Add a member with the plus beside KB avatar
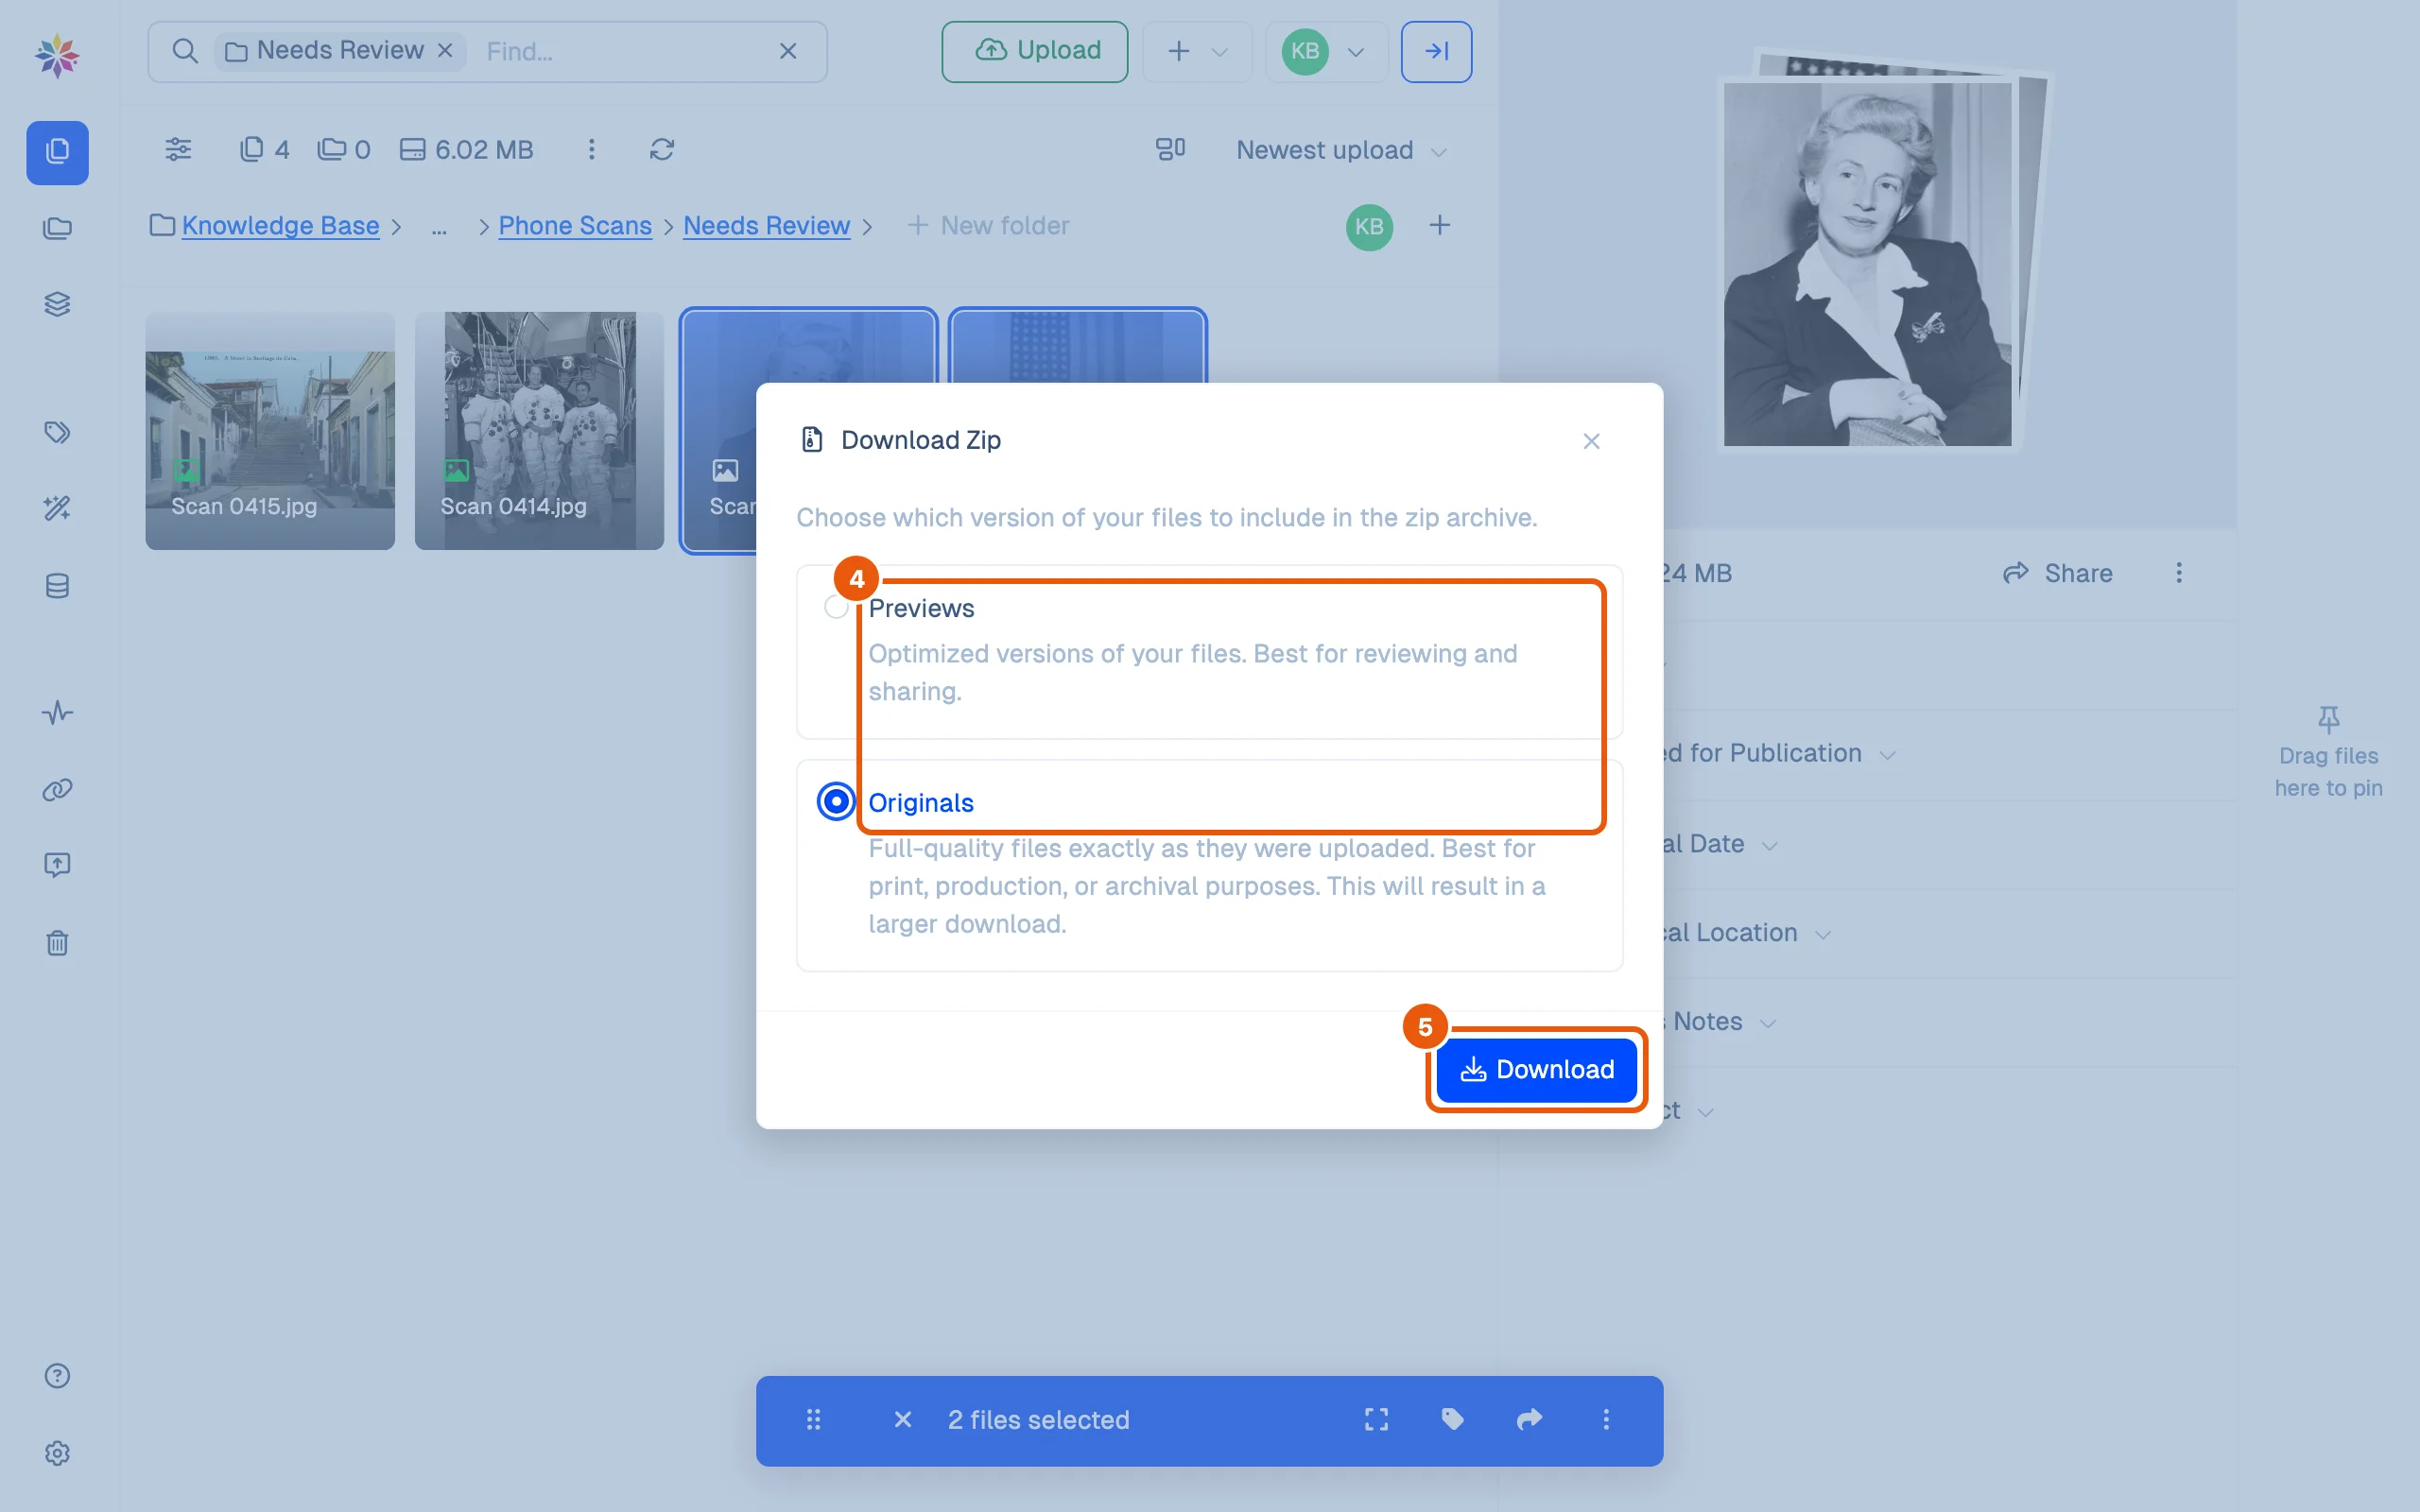Screen dimensions: 2420x1512 point(1439,225)
